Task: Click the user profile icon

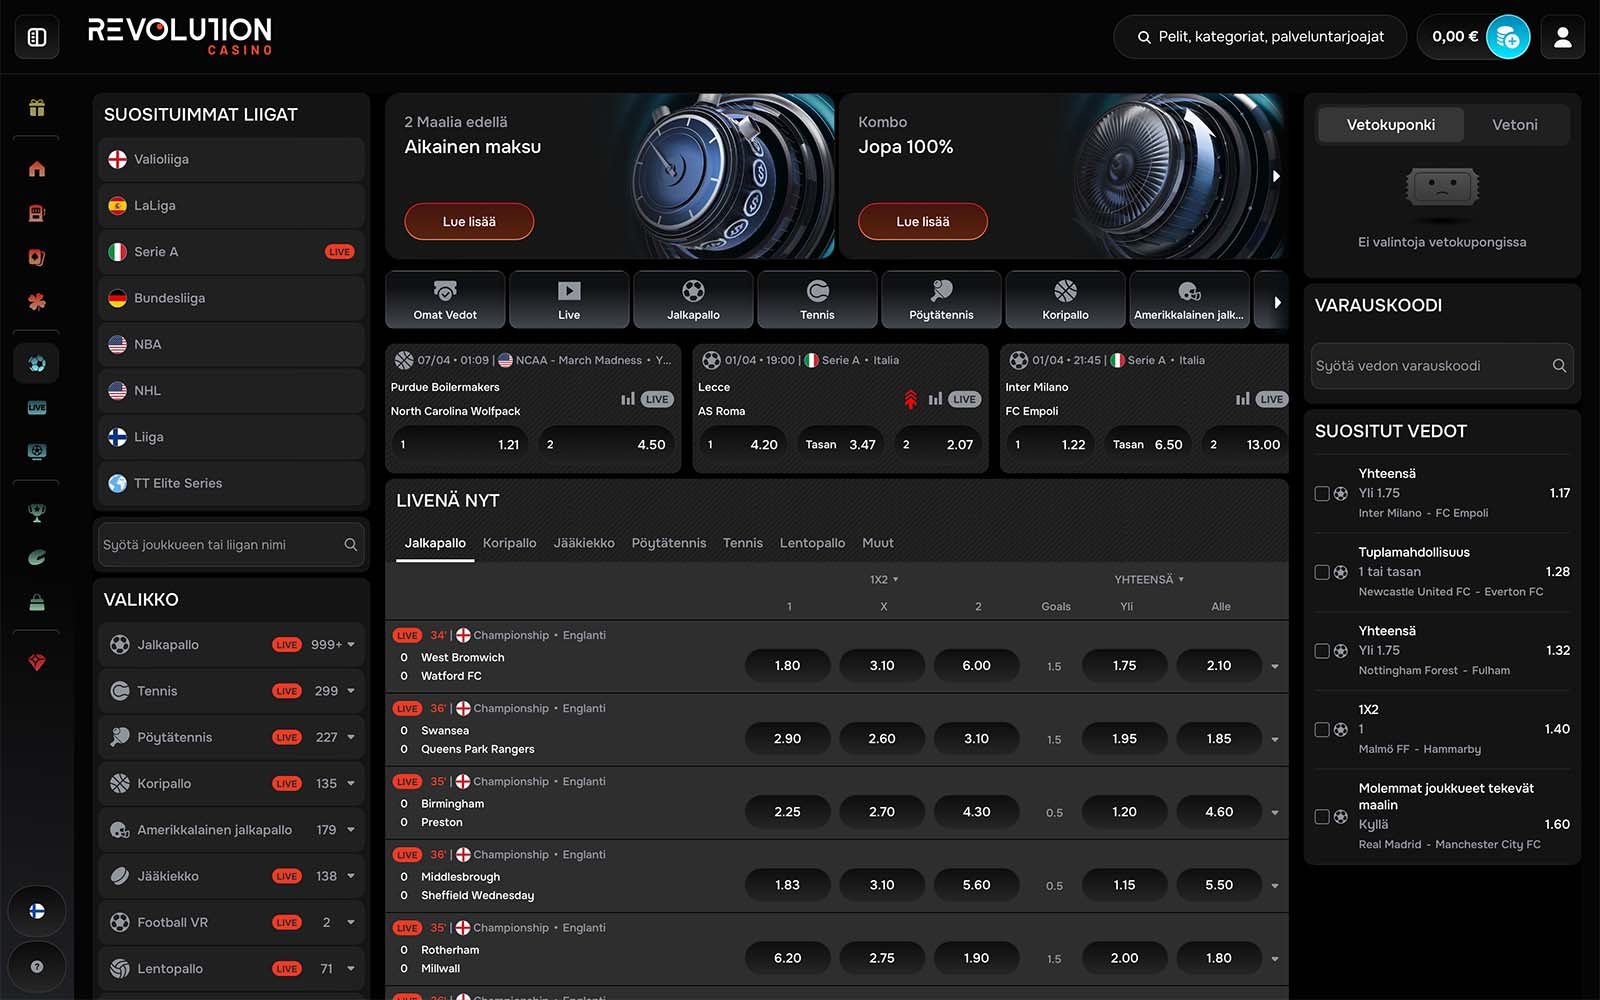Action: point(1562,37)
